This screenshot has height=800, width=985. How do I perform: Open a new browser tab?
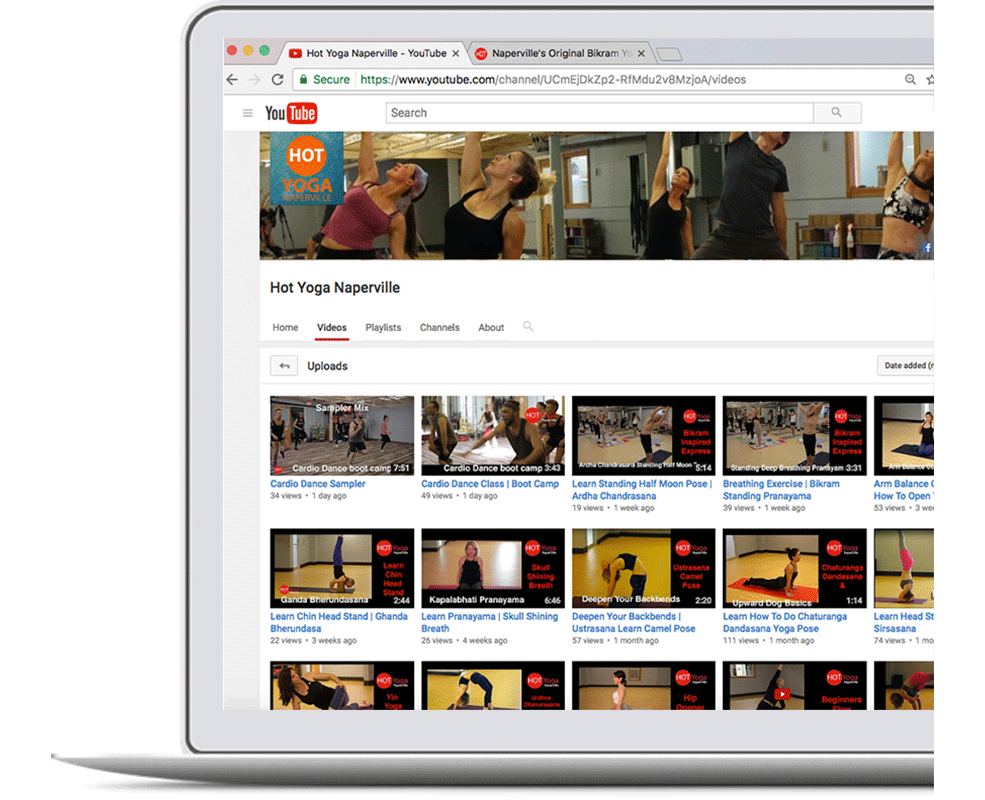(669, 55)
